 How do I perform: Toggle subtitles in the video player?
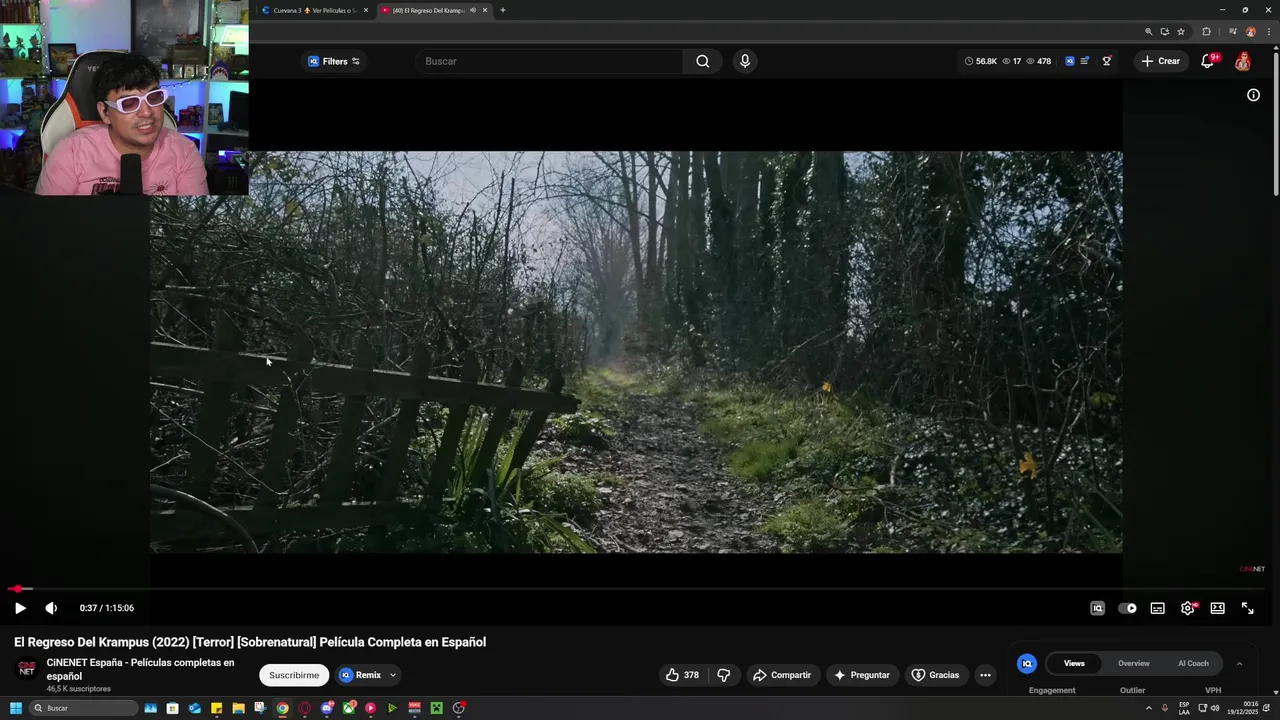pyautogui.click(x=1157, y=608)
